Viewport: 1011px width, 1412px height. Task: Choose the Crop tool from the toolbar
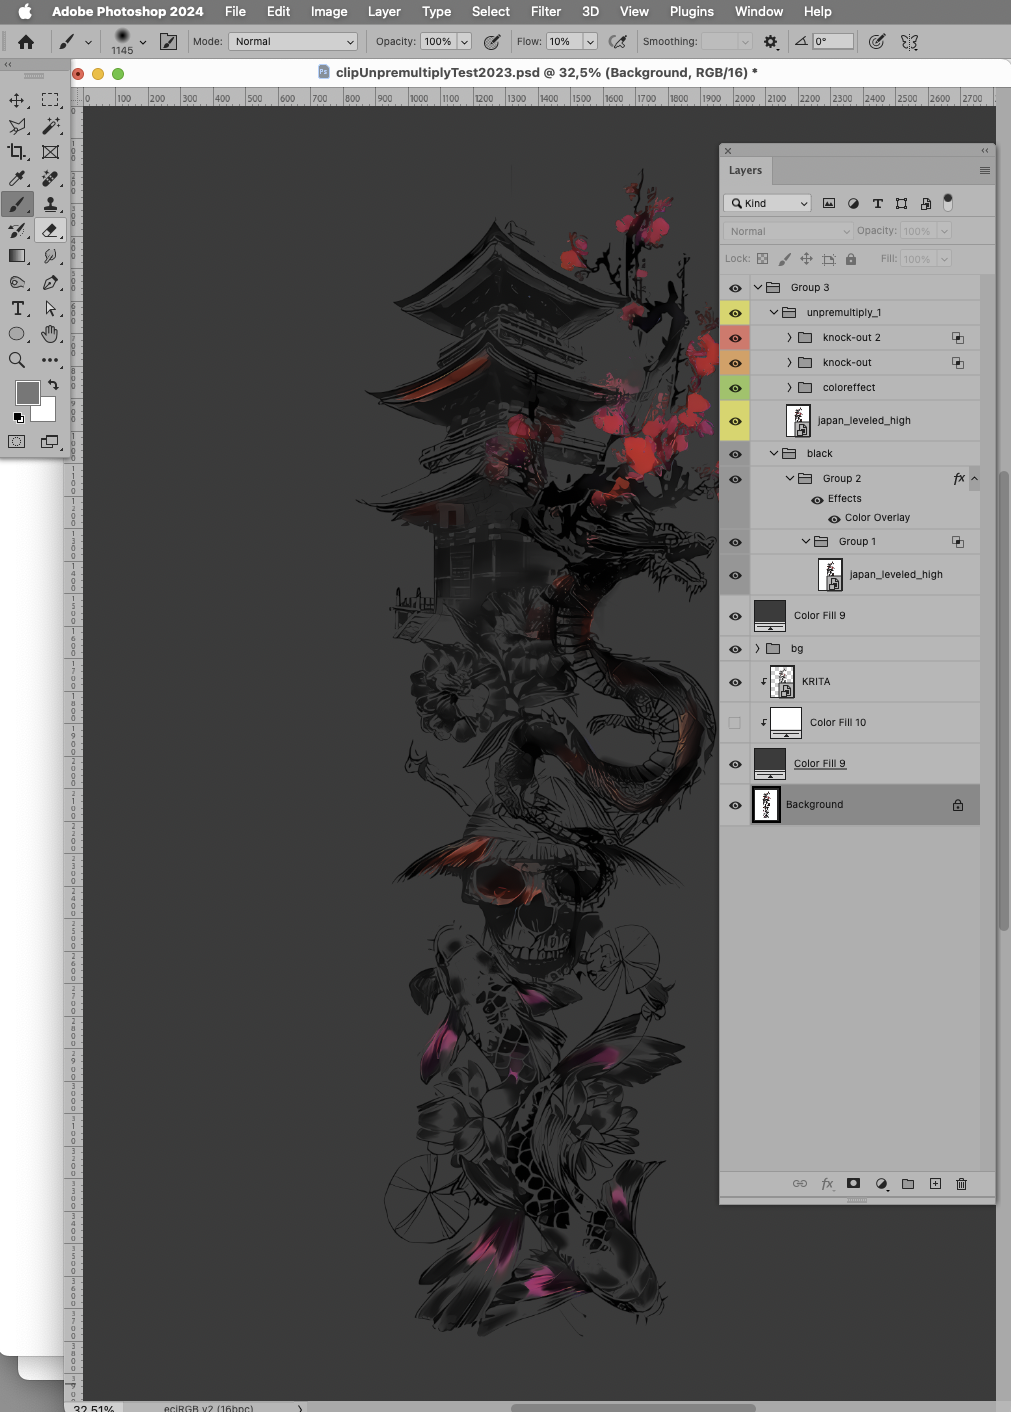(x=16, y=152)
